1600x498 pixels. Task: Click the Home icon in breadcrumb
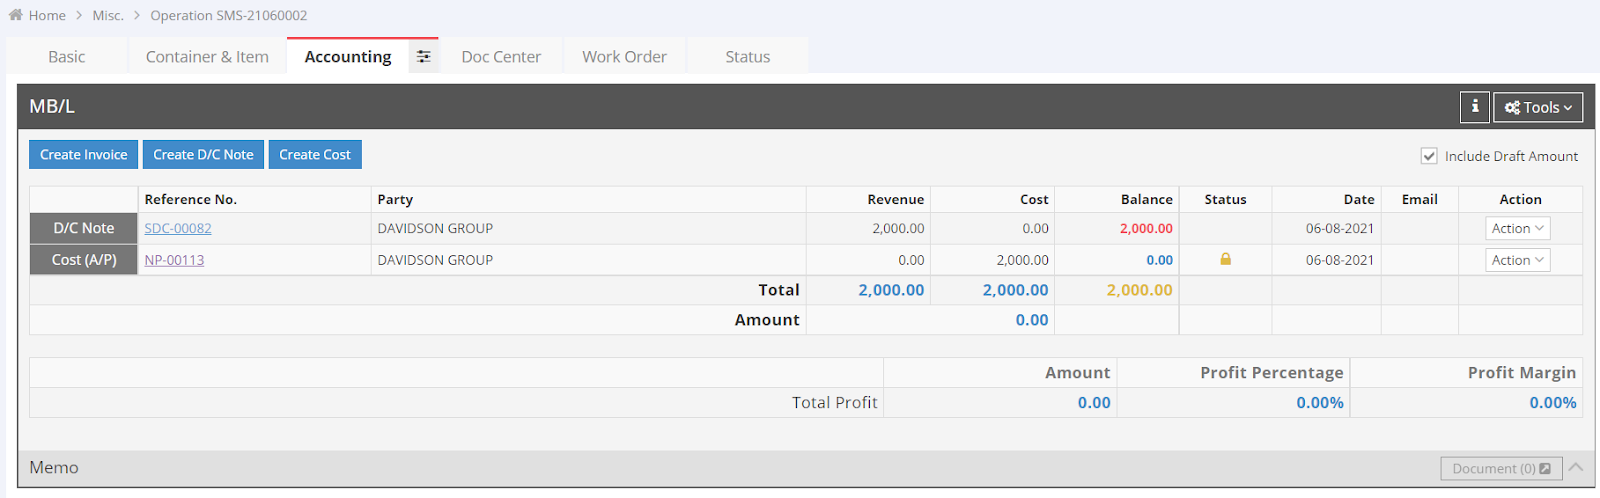coord(15,15)
